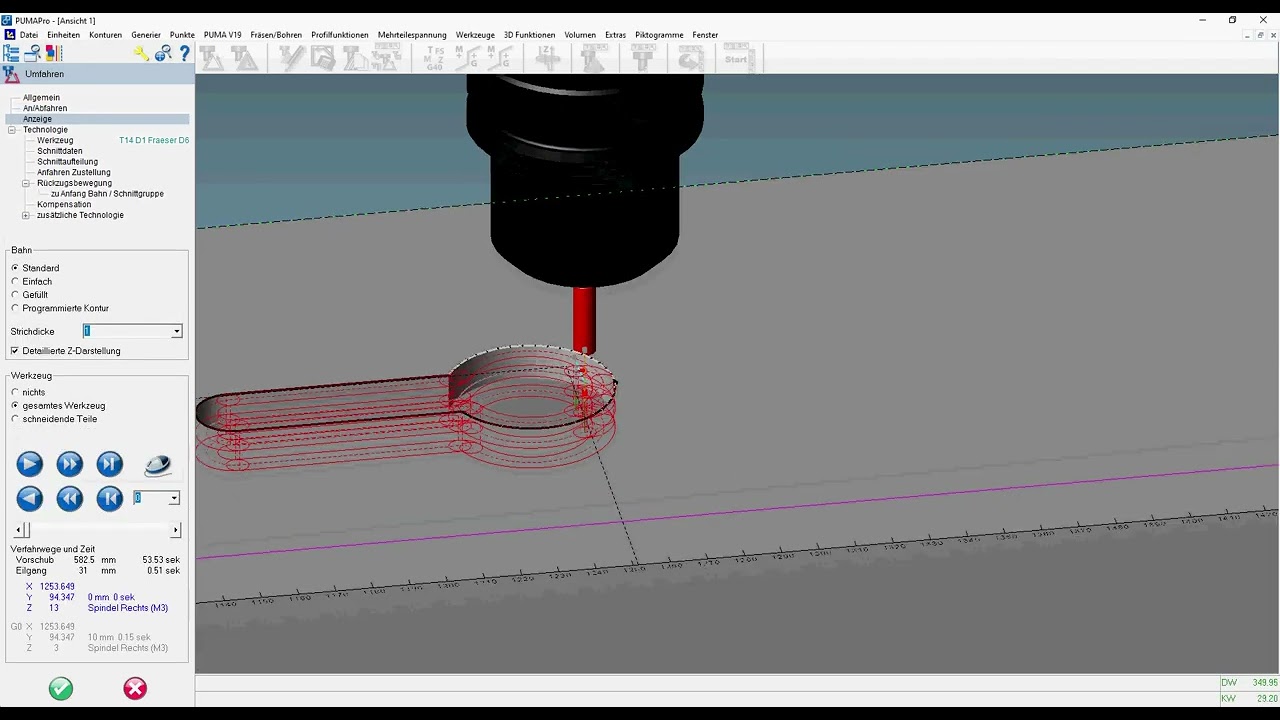
Task: Click the greyed Z-axis toolbar icon
Action: [x=548, y=57]
